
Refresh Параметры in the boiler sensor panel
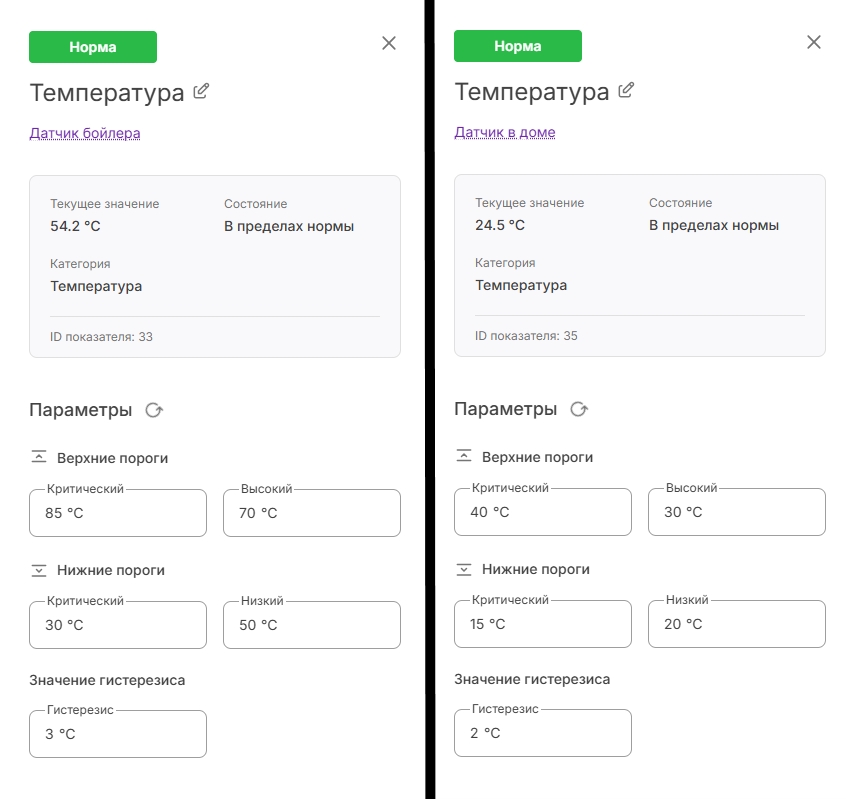[x=154, y=411]
